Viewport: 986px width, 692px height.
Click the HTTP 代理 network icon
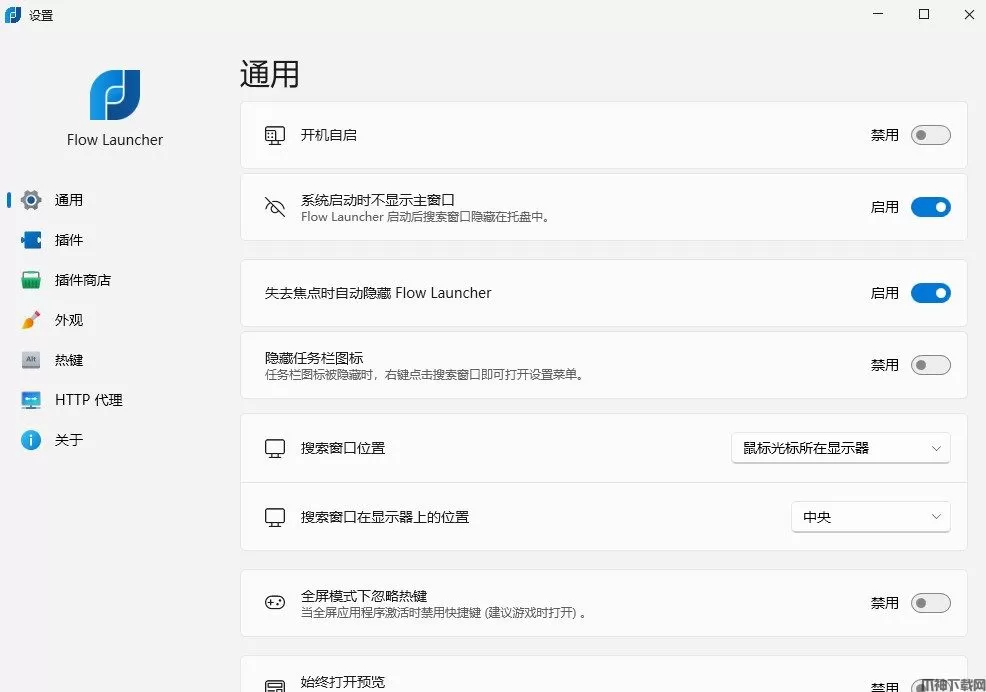pyautogui.click(x=31, y=400)
